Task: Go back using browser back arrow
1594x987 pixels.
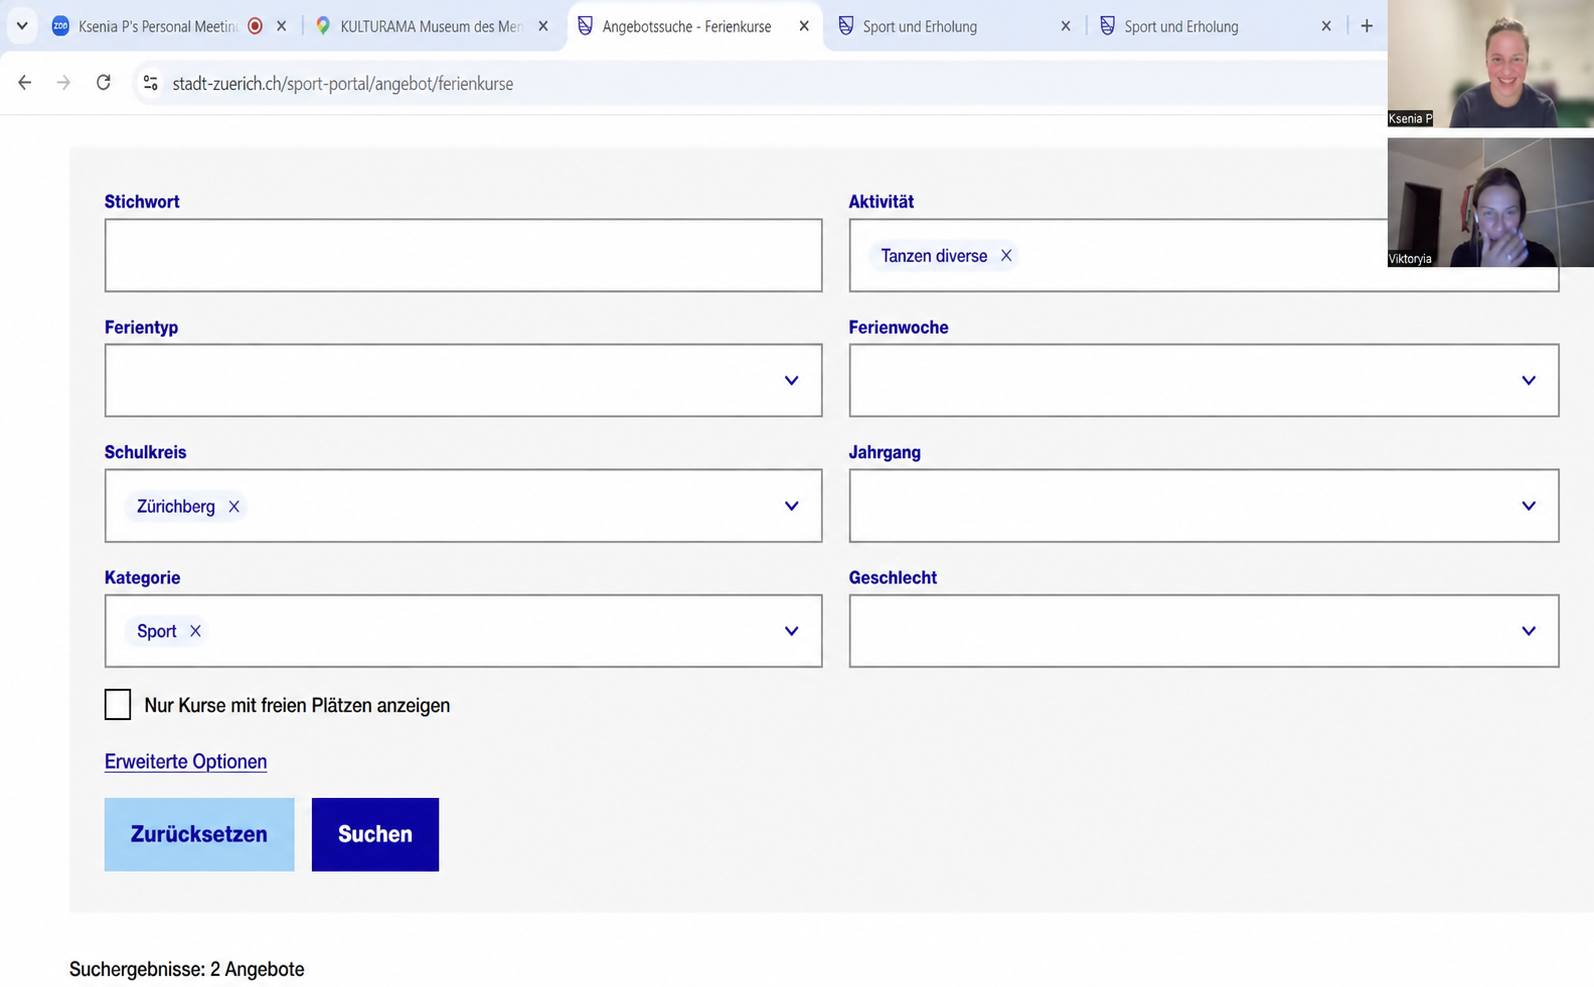Action: (25, 83)
